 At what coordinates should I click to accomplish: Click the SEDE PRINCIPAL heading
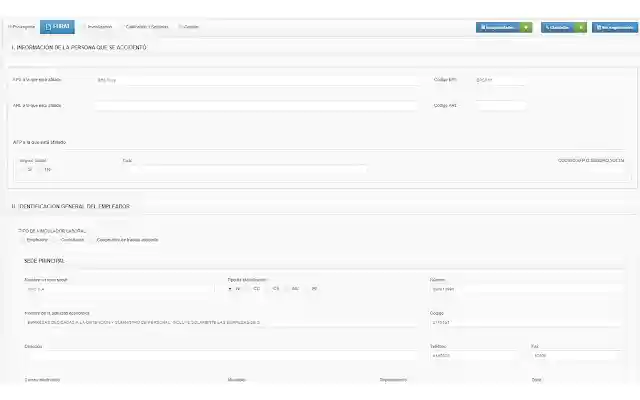[44, 261]
